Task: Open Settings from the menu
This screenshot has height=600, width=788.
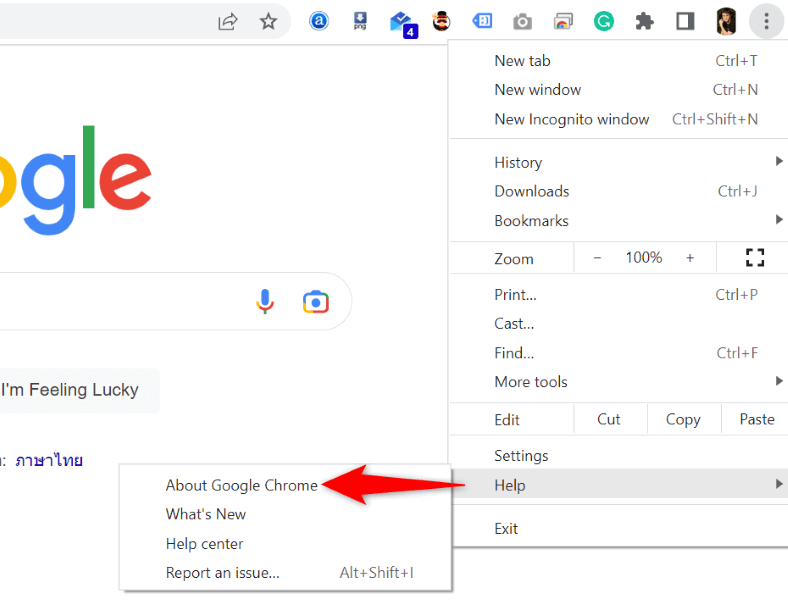Action: coord(619,456)
